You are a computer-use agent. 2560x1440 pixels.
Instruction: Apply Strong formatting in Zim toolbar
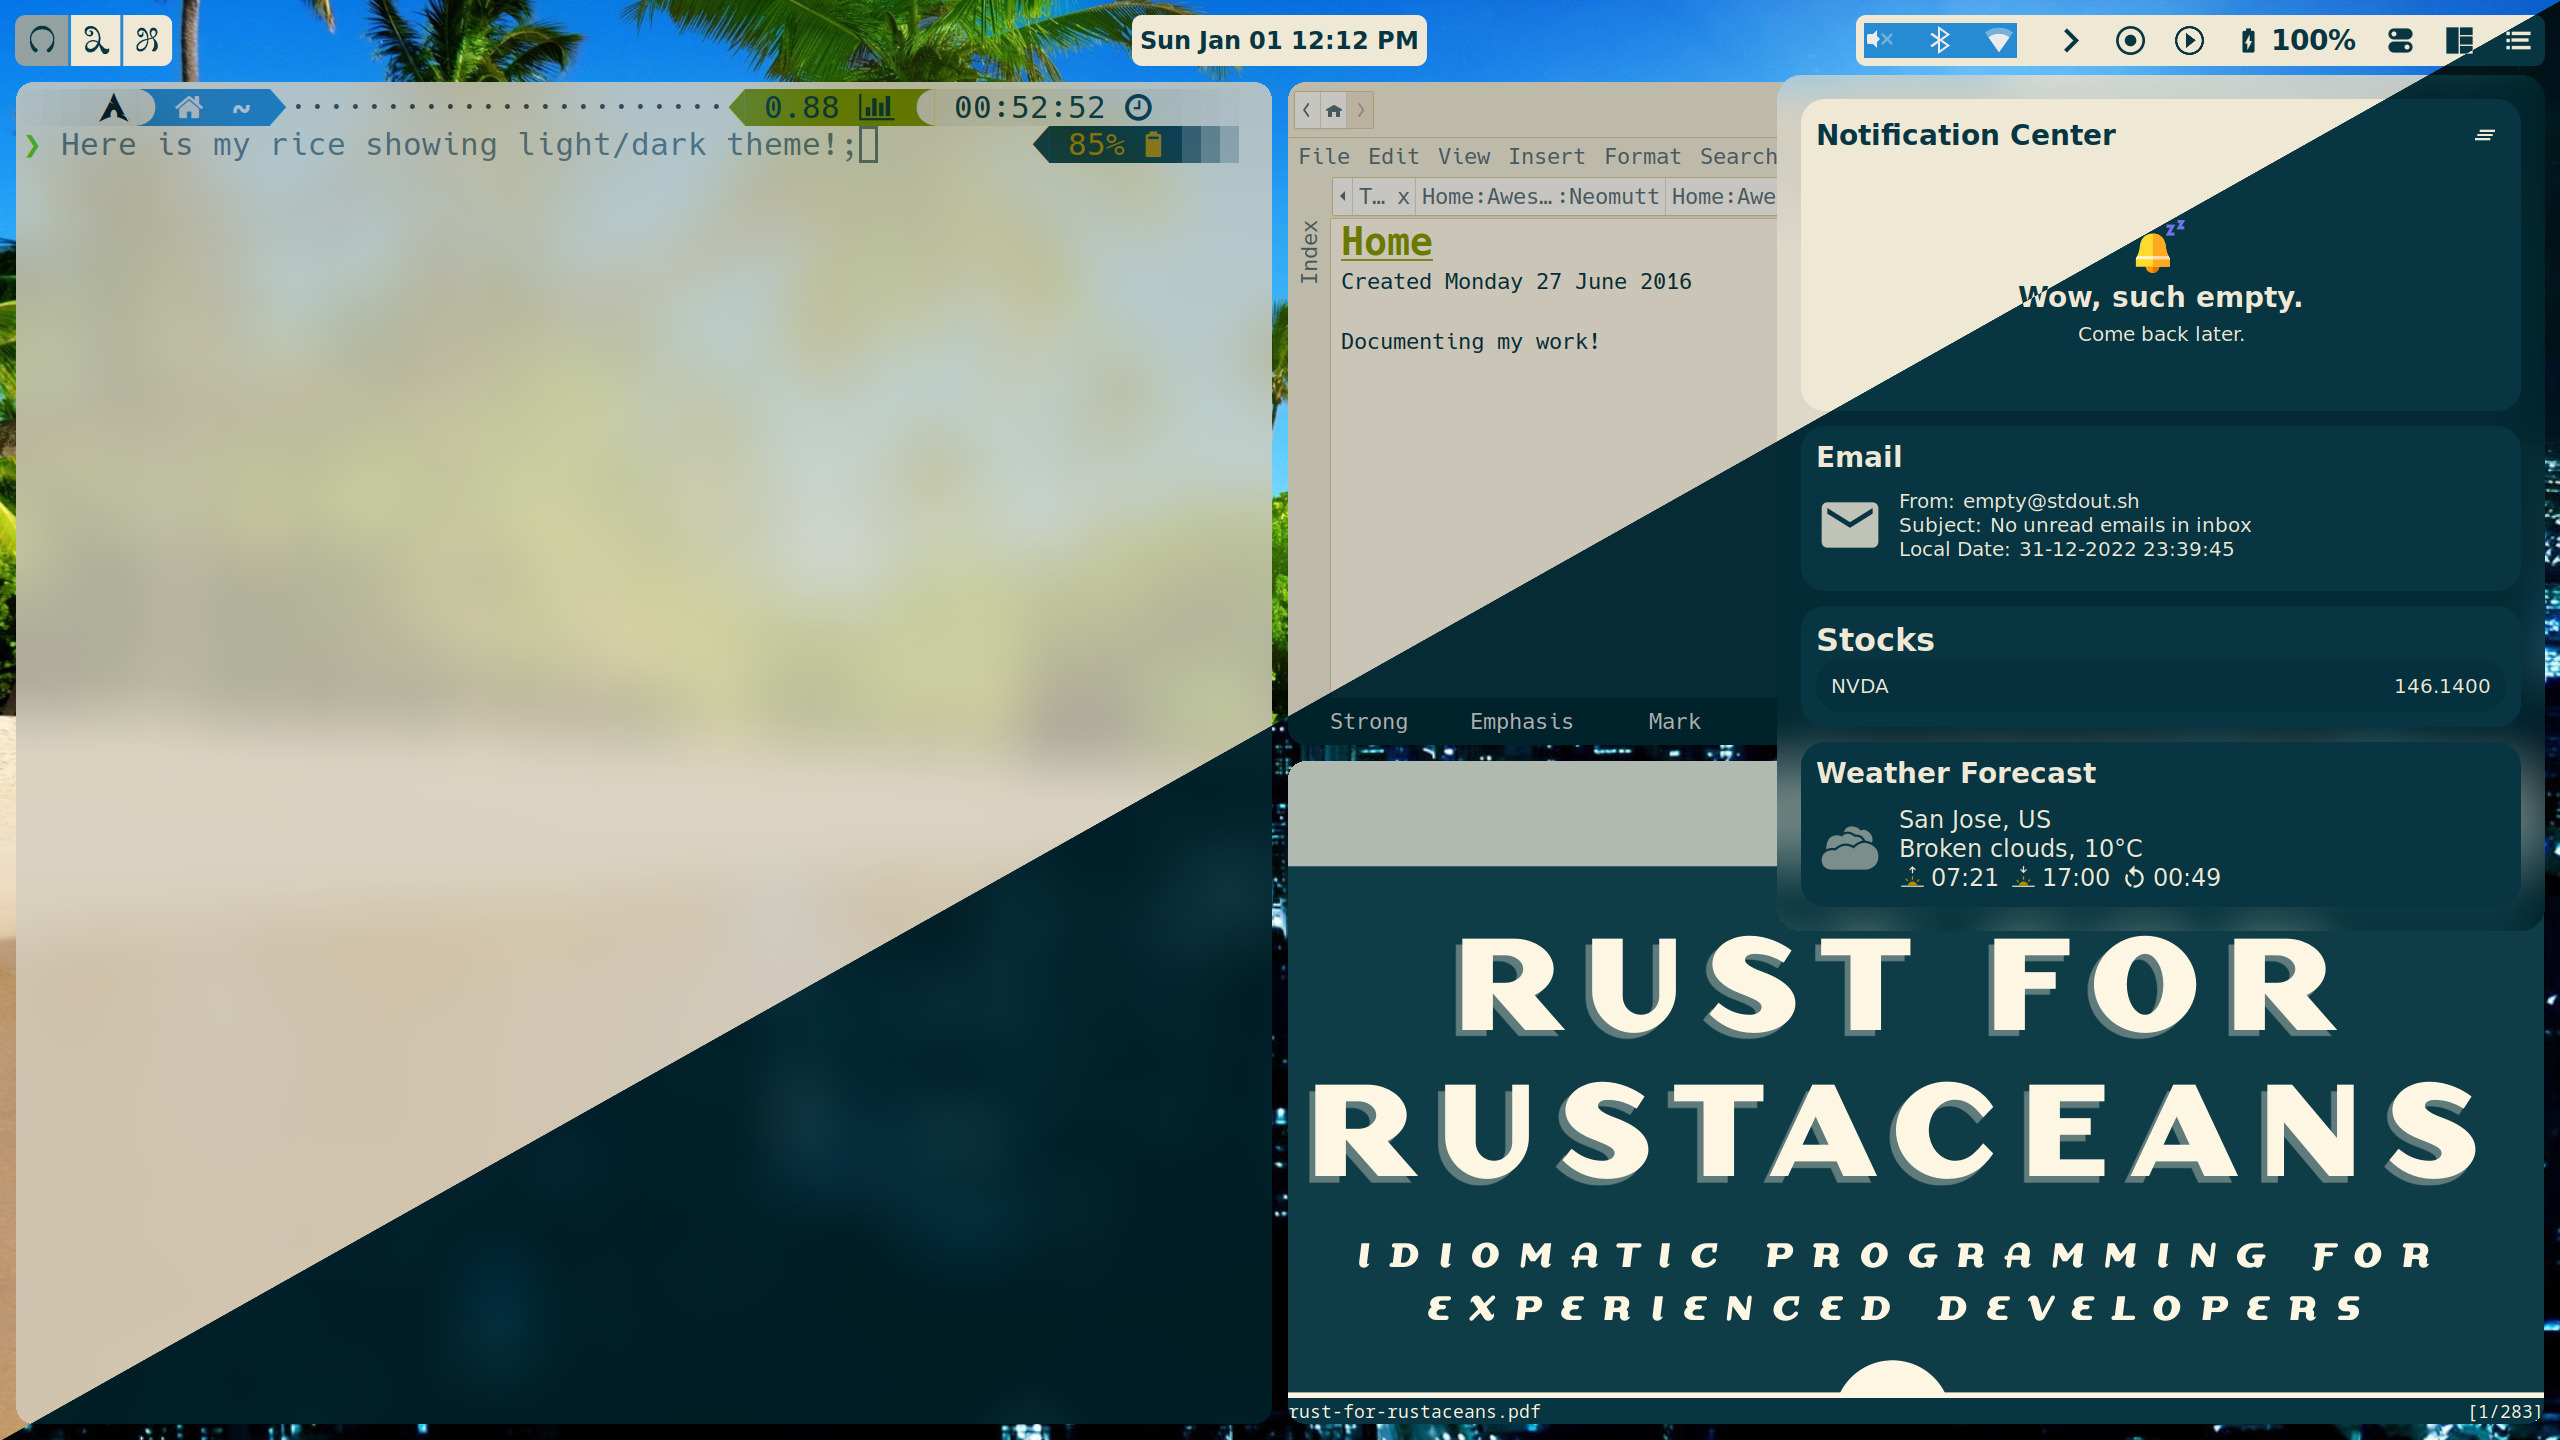(1368, 721)
